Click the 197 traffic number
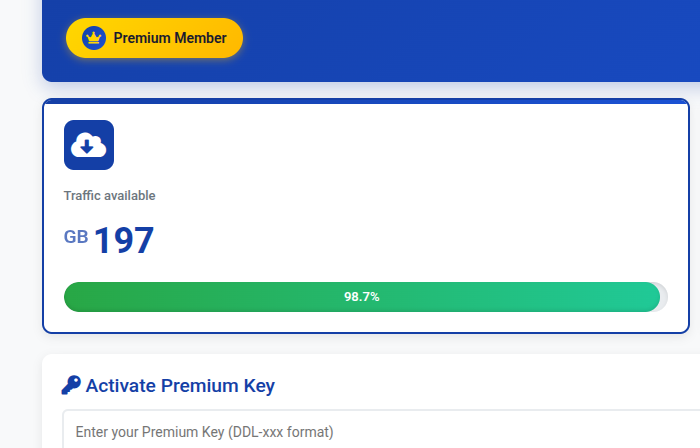The image size is (700, 448). pyautogui.click(x=124, y=241)
